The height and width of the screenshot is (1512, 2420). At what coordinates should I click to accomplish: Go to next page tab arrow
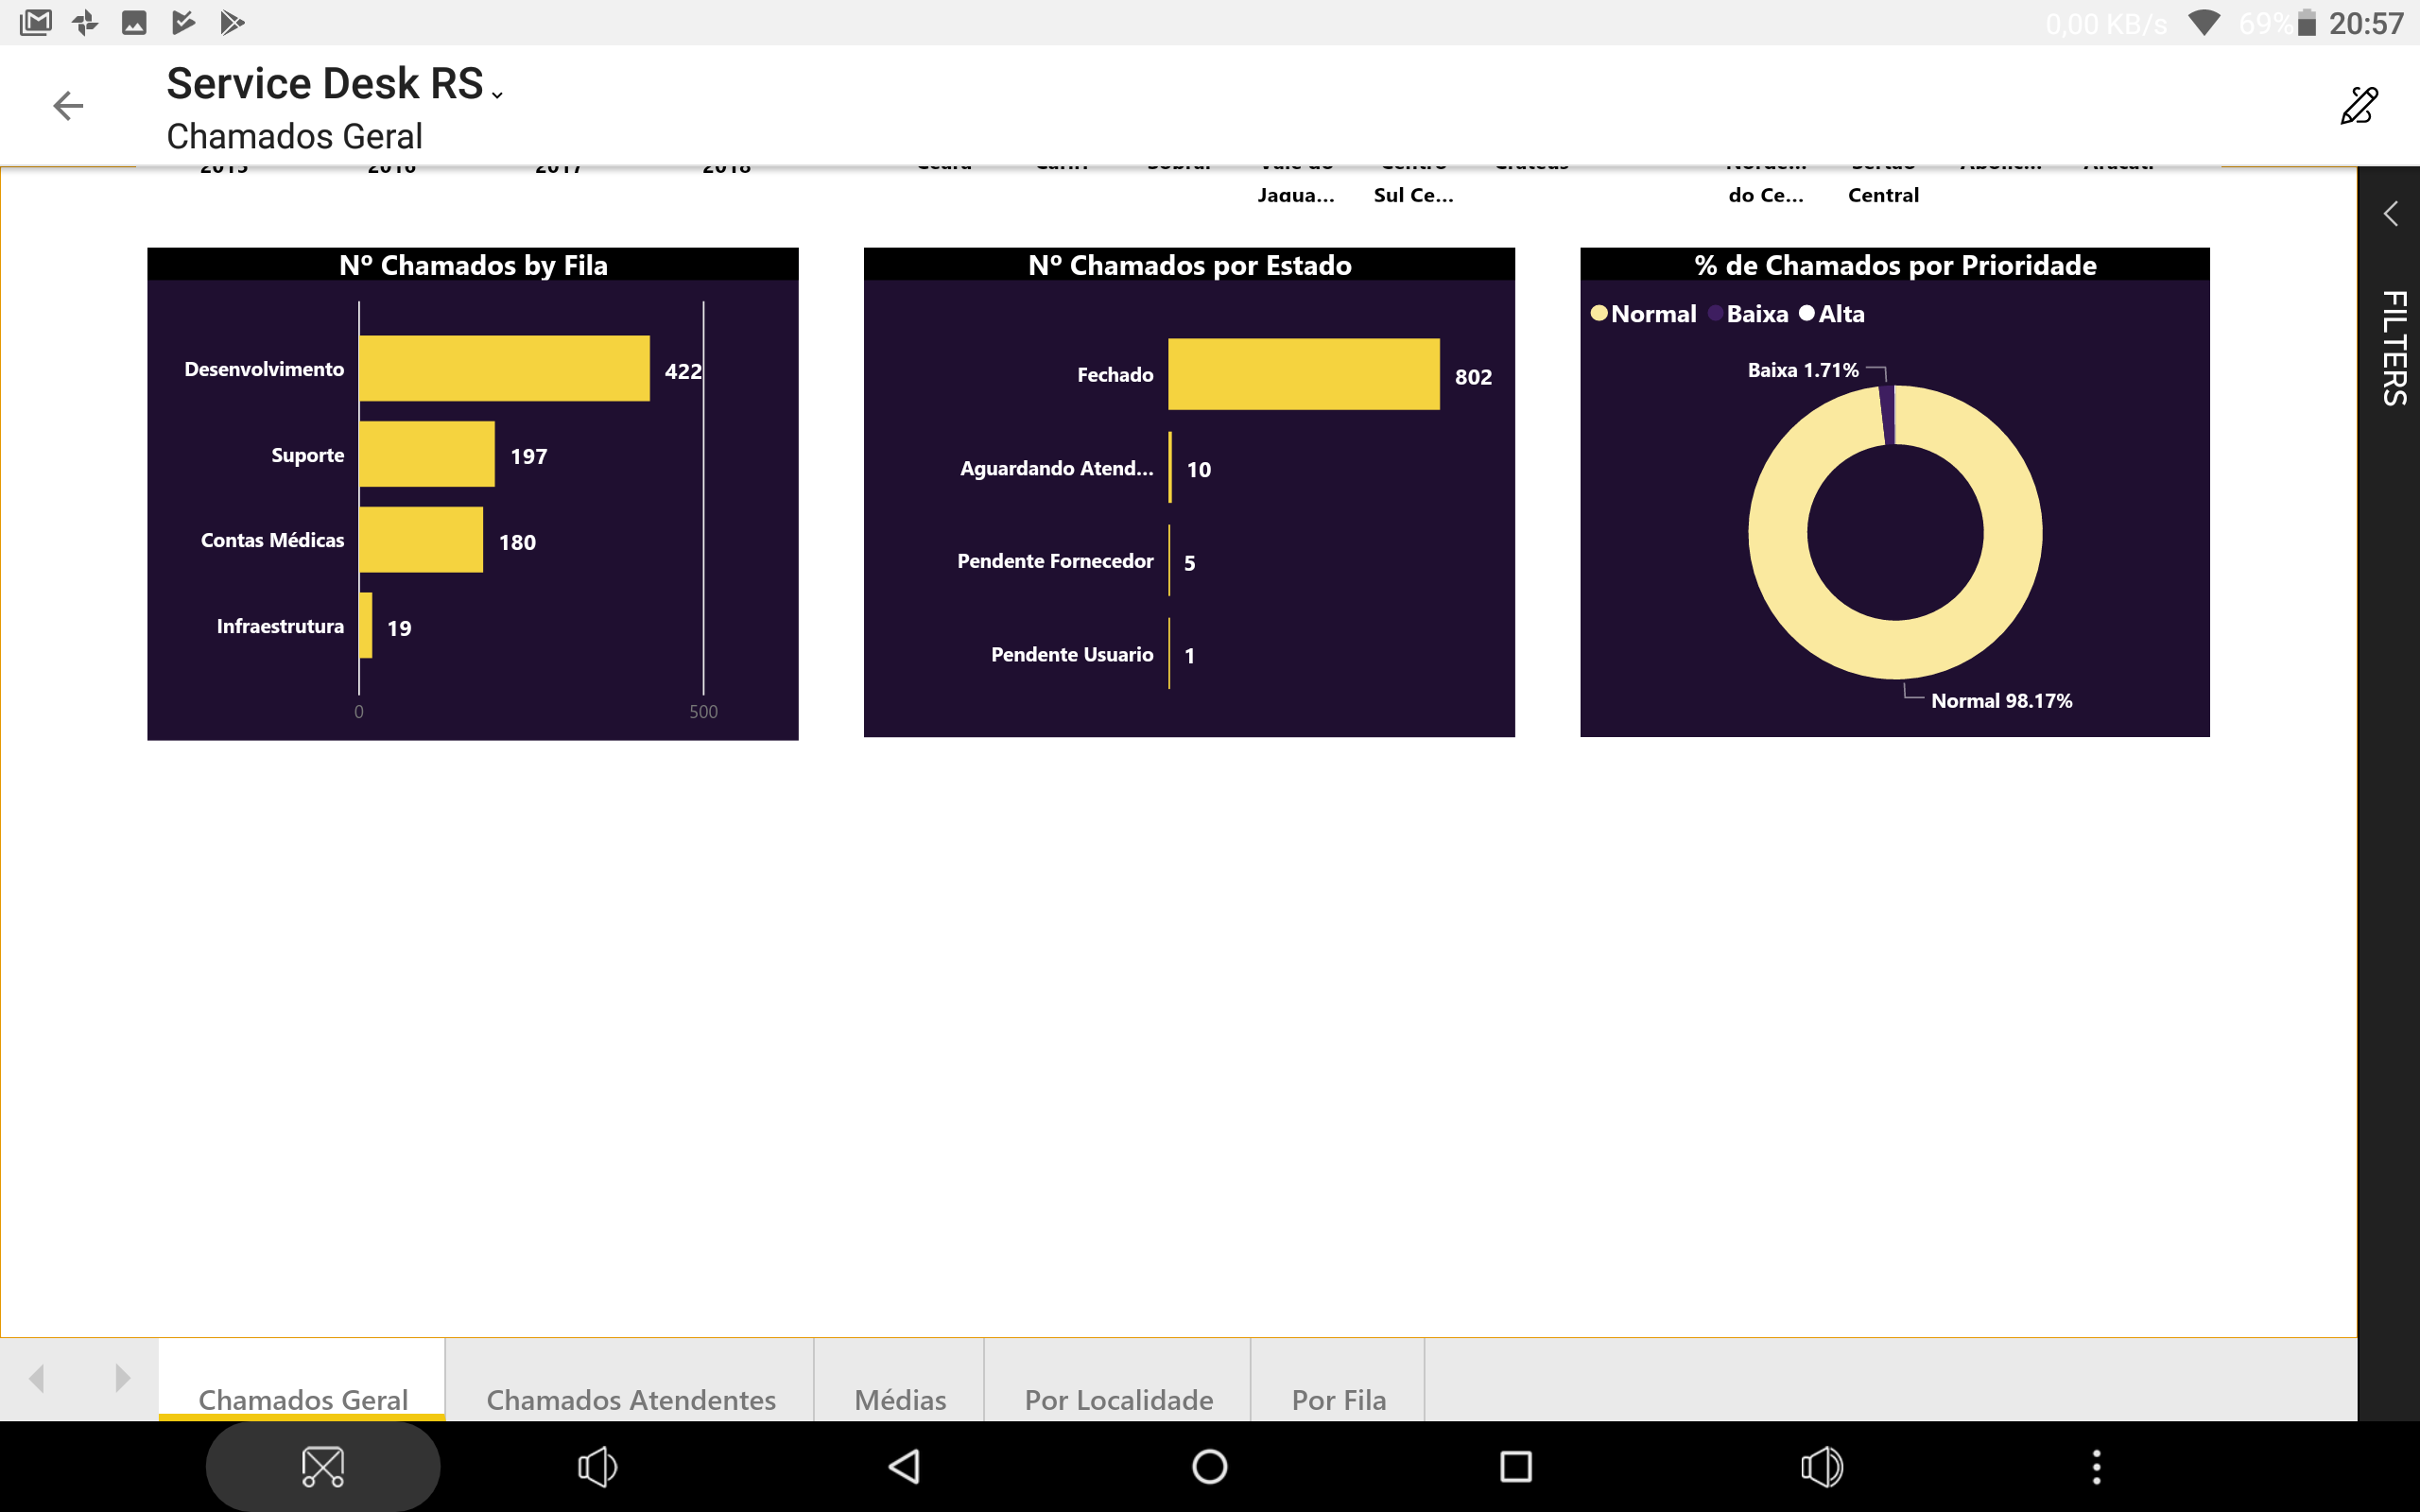122,1378
